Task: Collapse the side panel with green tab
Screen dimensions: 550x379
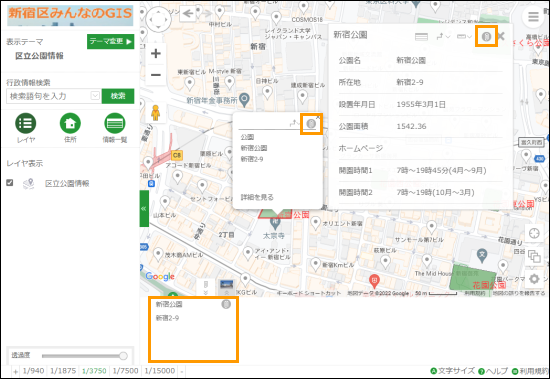Action: click(x=144, y=208)
